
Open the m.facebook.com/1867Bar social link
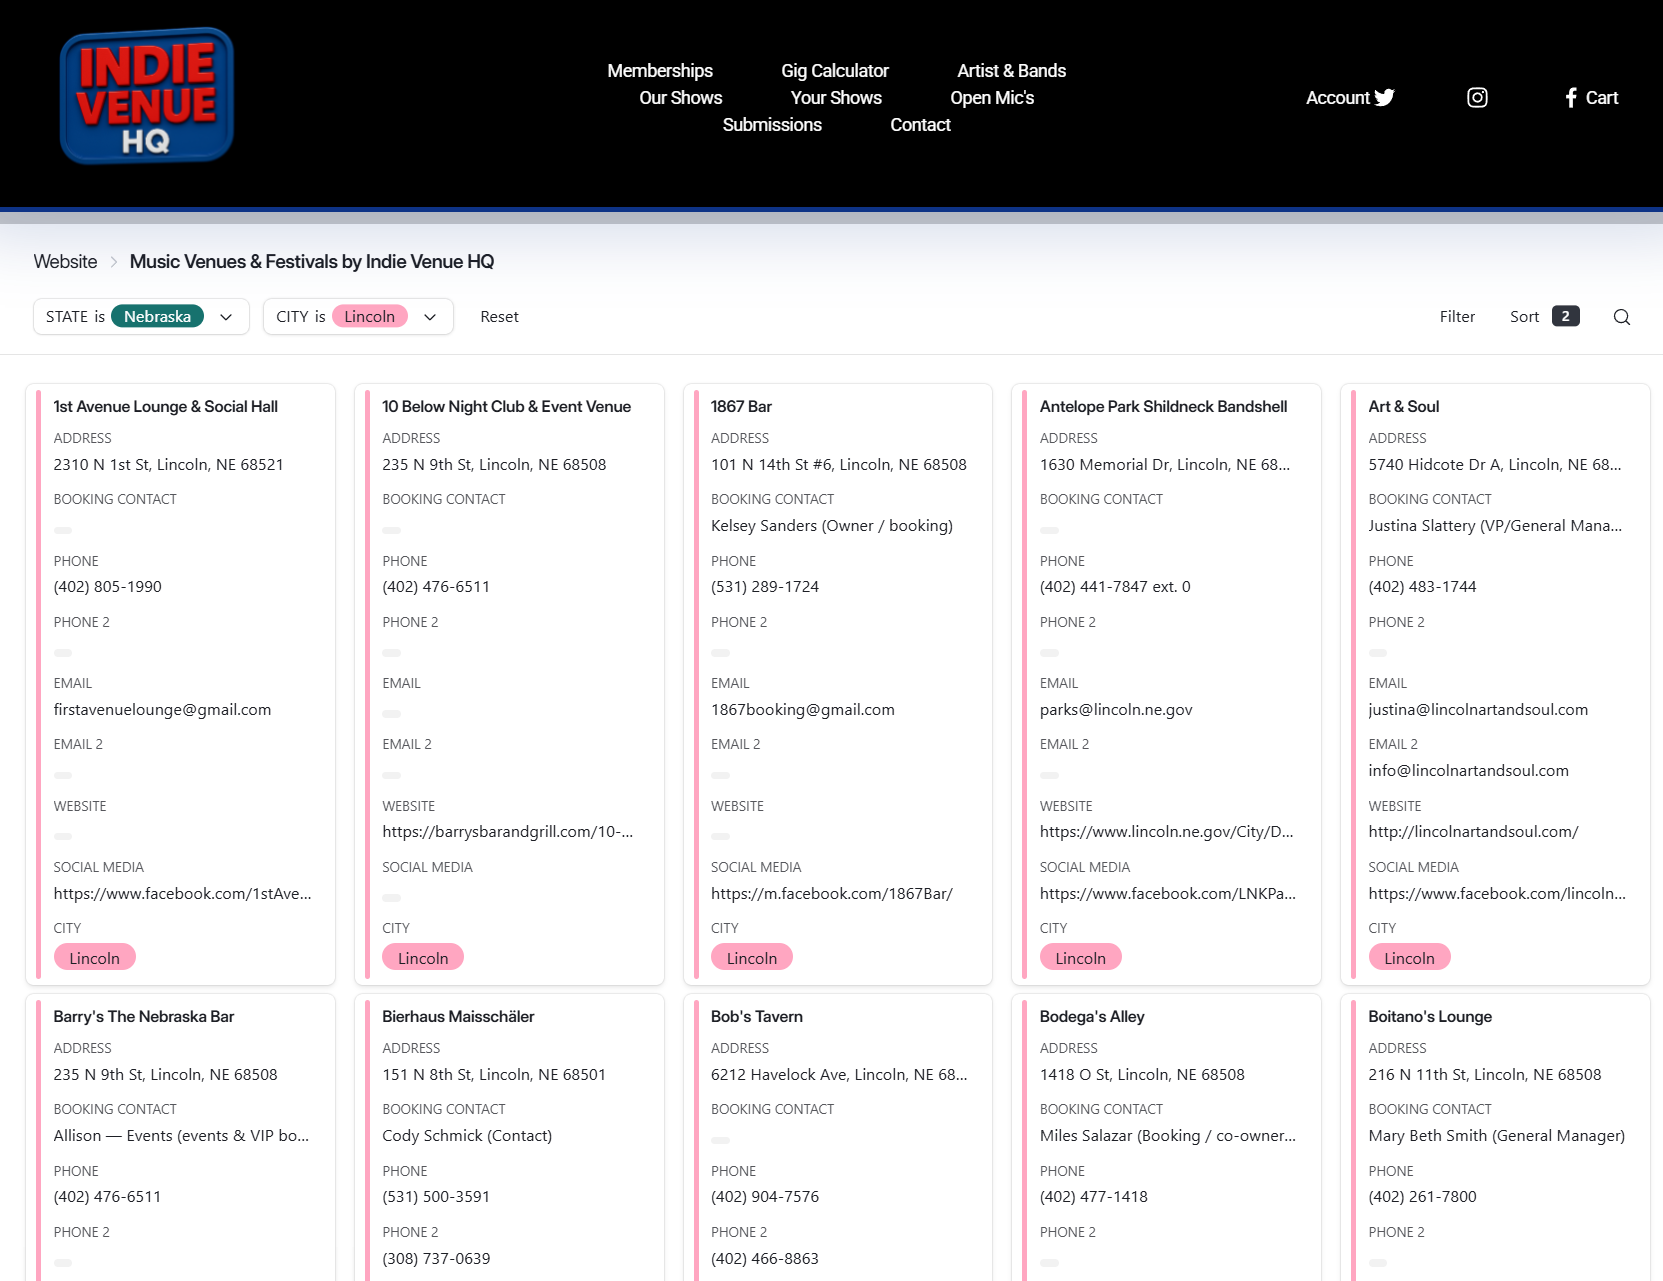pyautogui.click(x=831, y=894)
